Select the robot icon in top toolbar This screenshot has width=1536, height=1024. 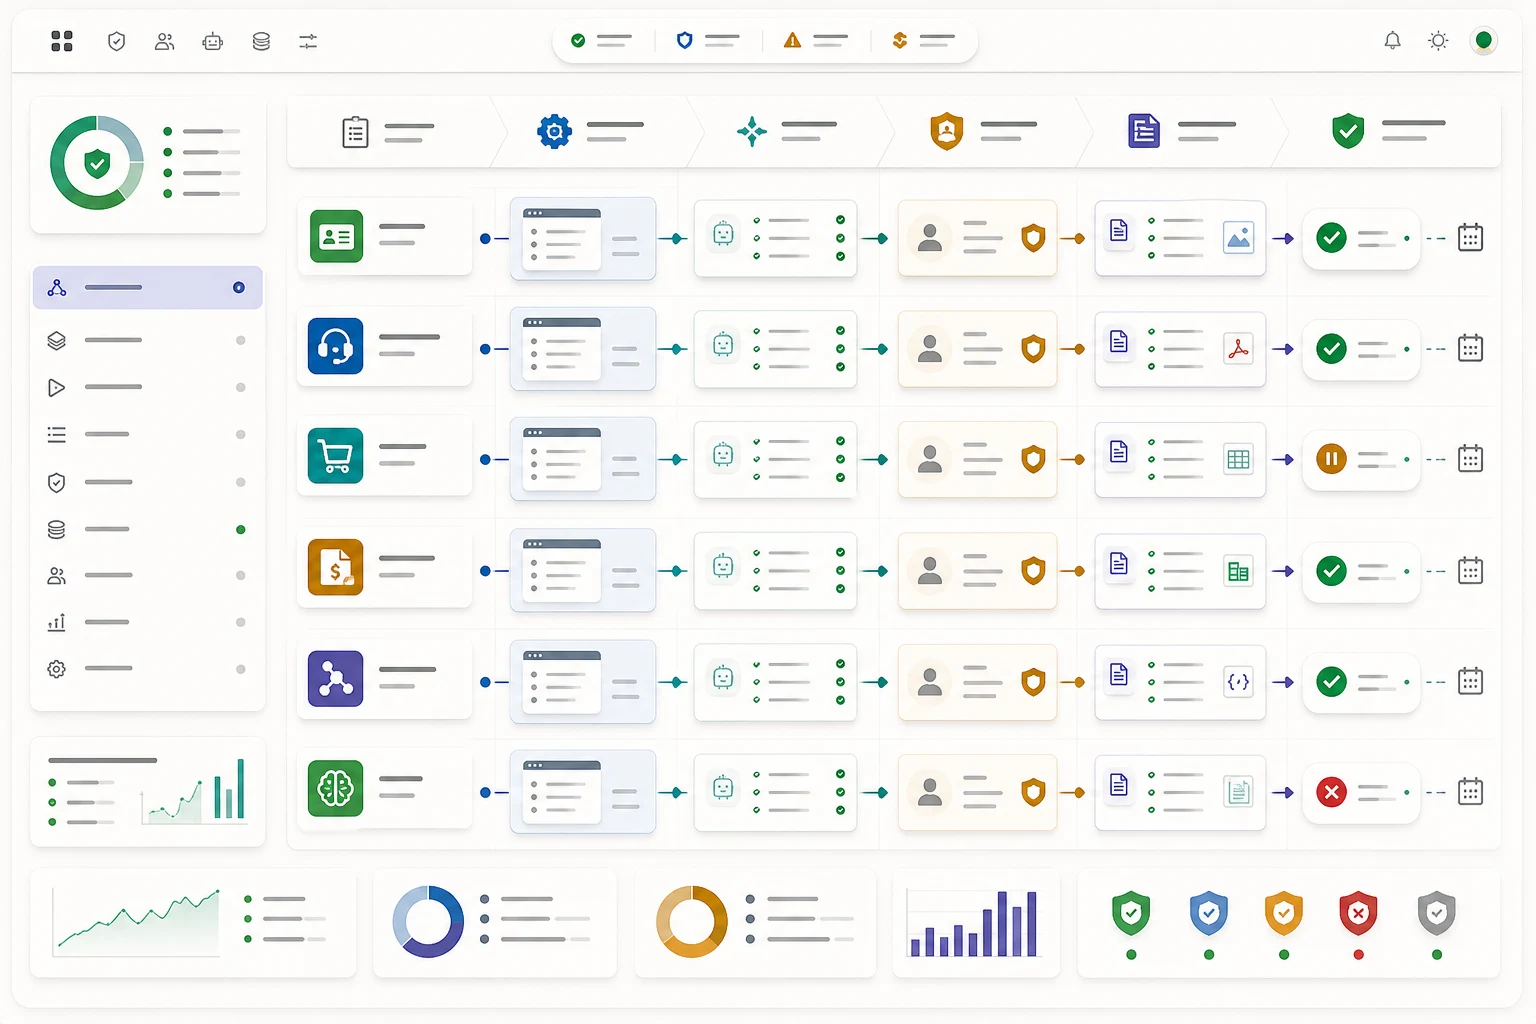212,41
